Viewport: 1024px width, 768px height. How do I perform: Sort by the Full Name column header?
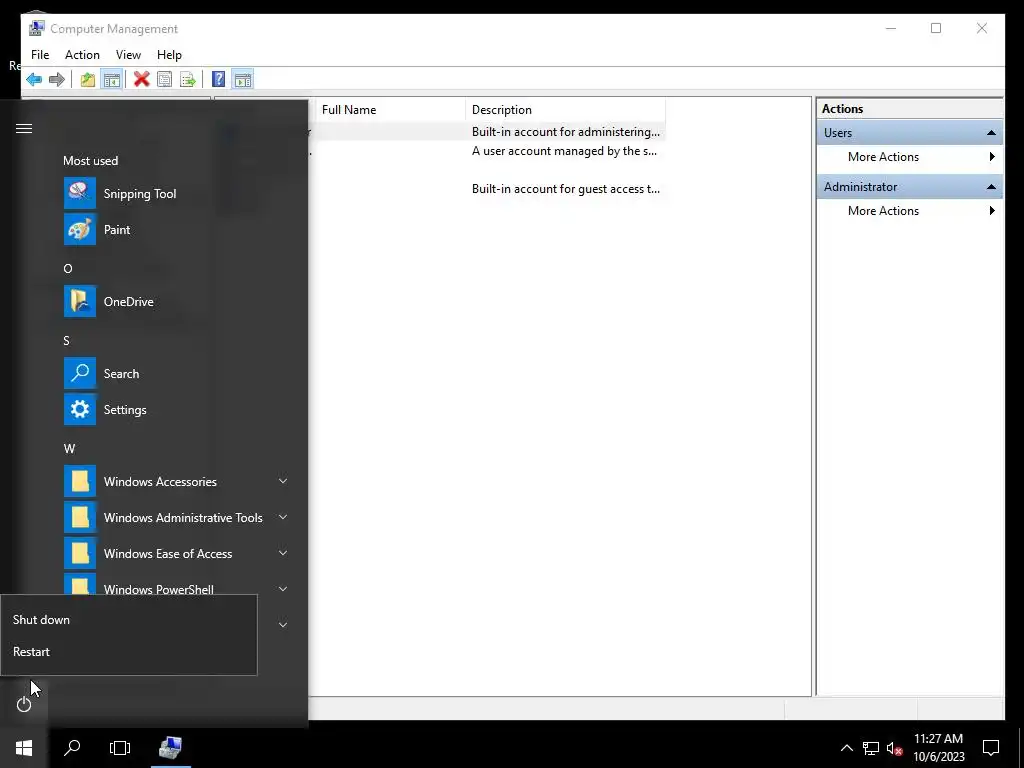click(x=390, y=110)
